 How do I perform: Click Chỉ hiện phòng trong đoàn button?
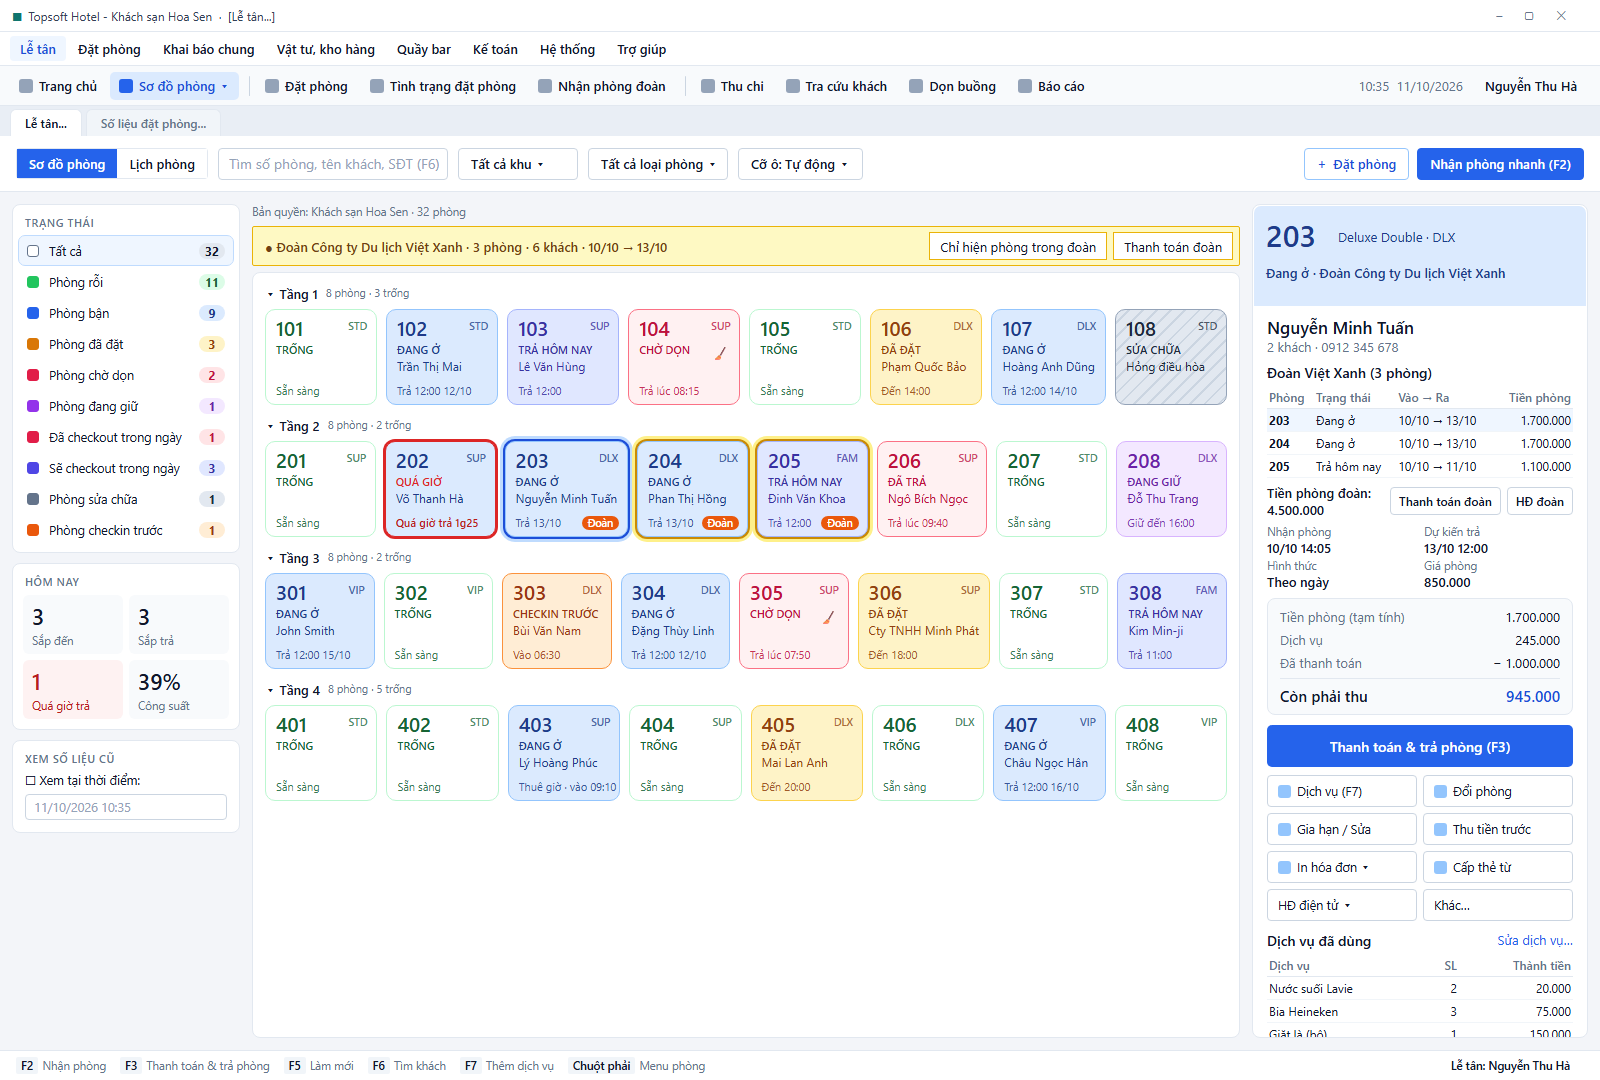[x=1018, y=247]
